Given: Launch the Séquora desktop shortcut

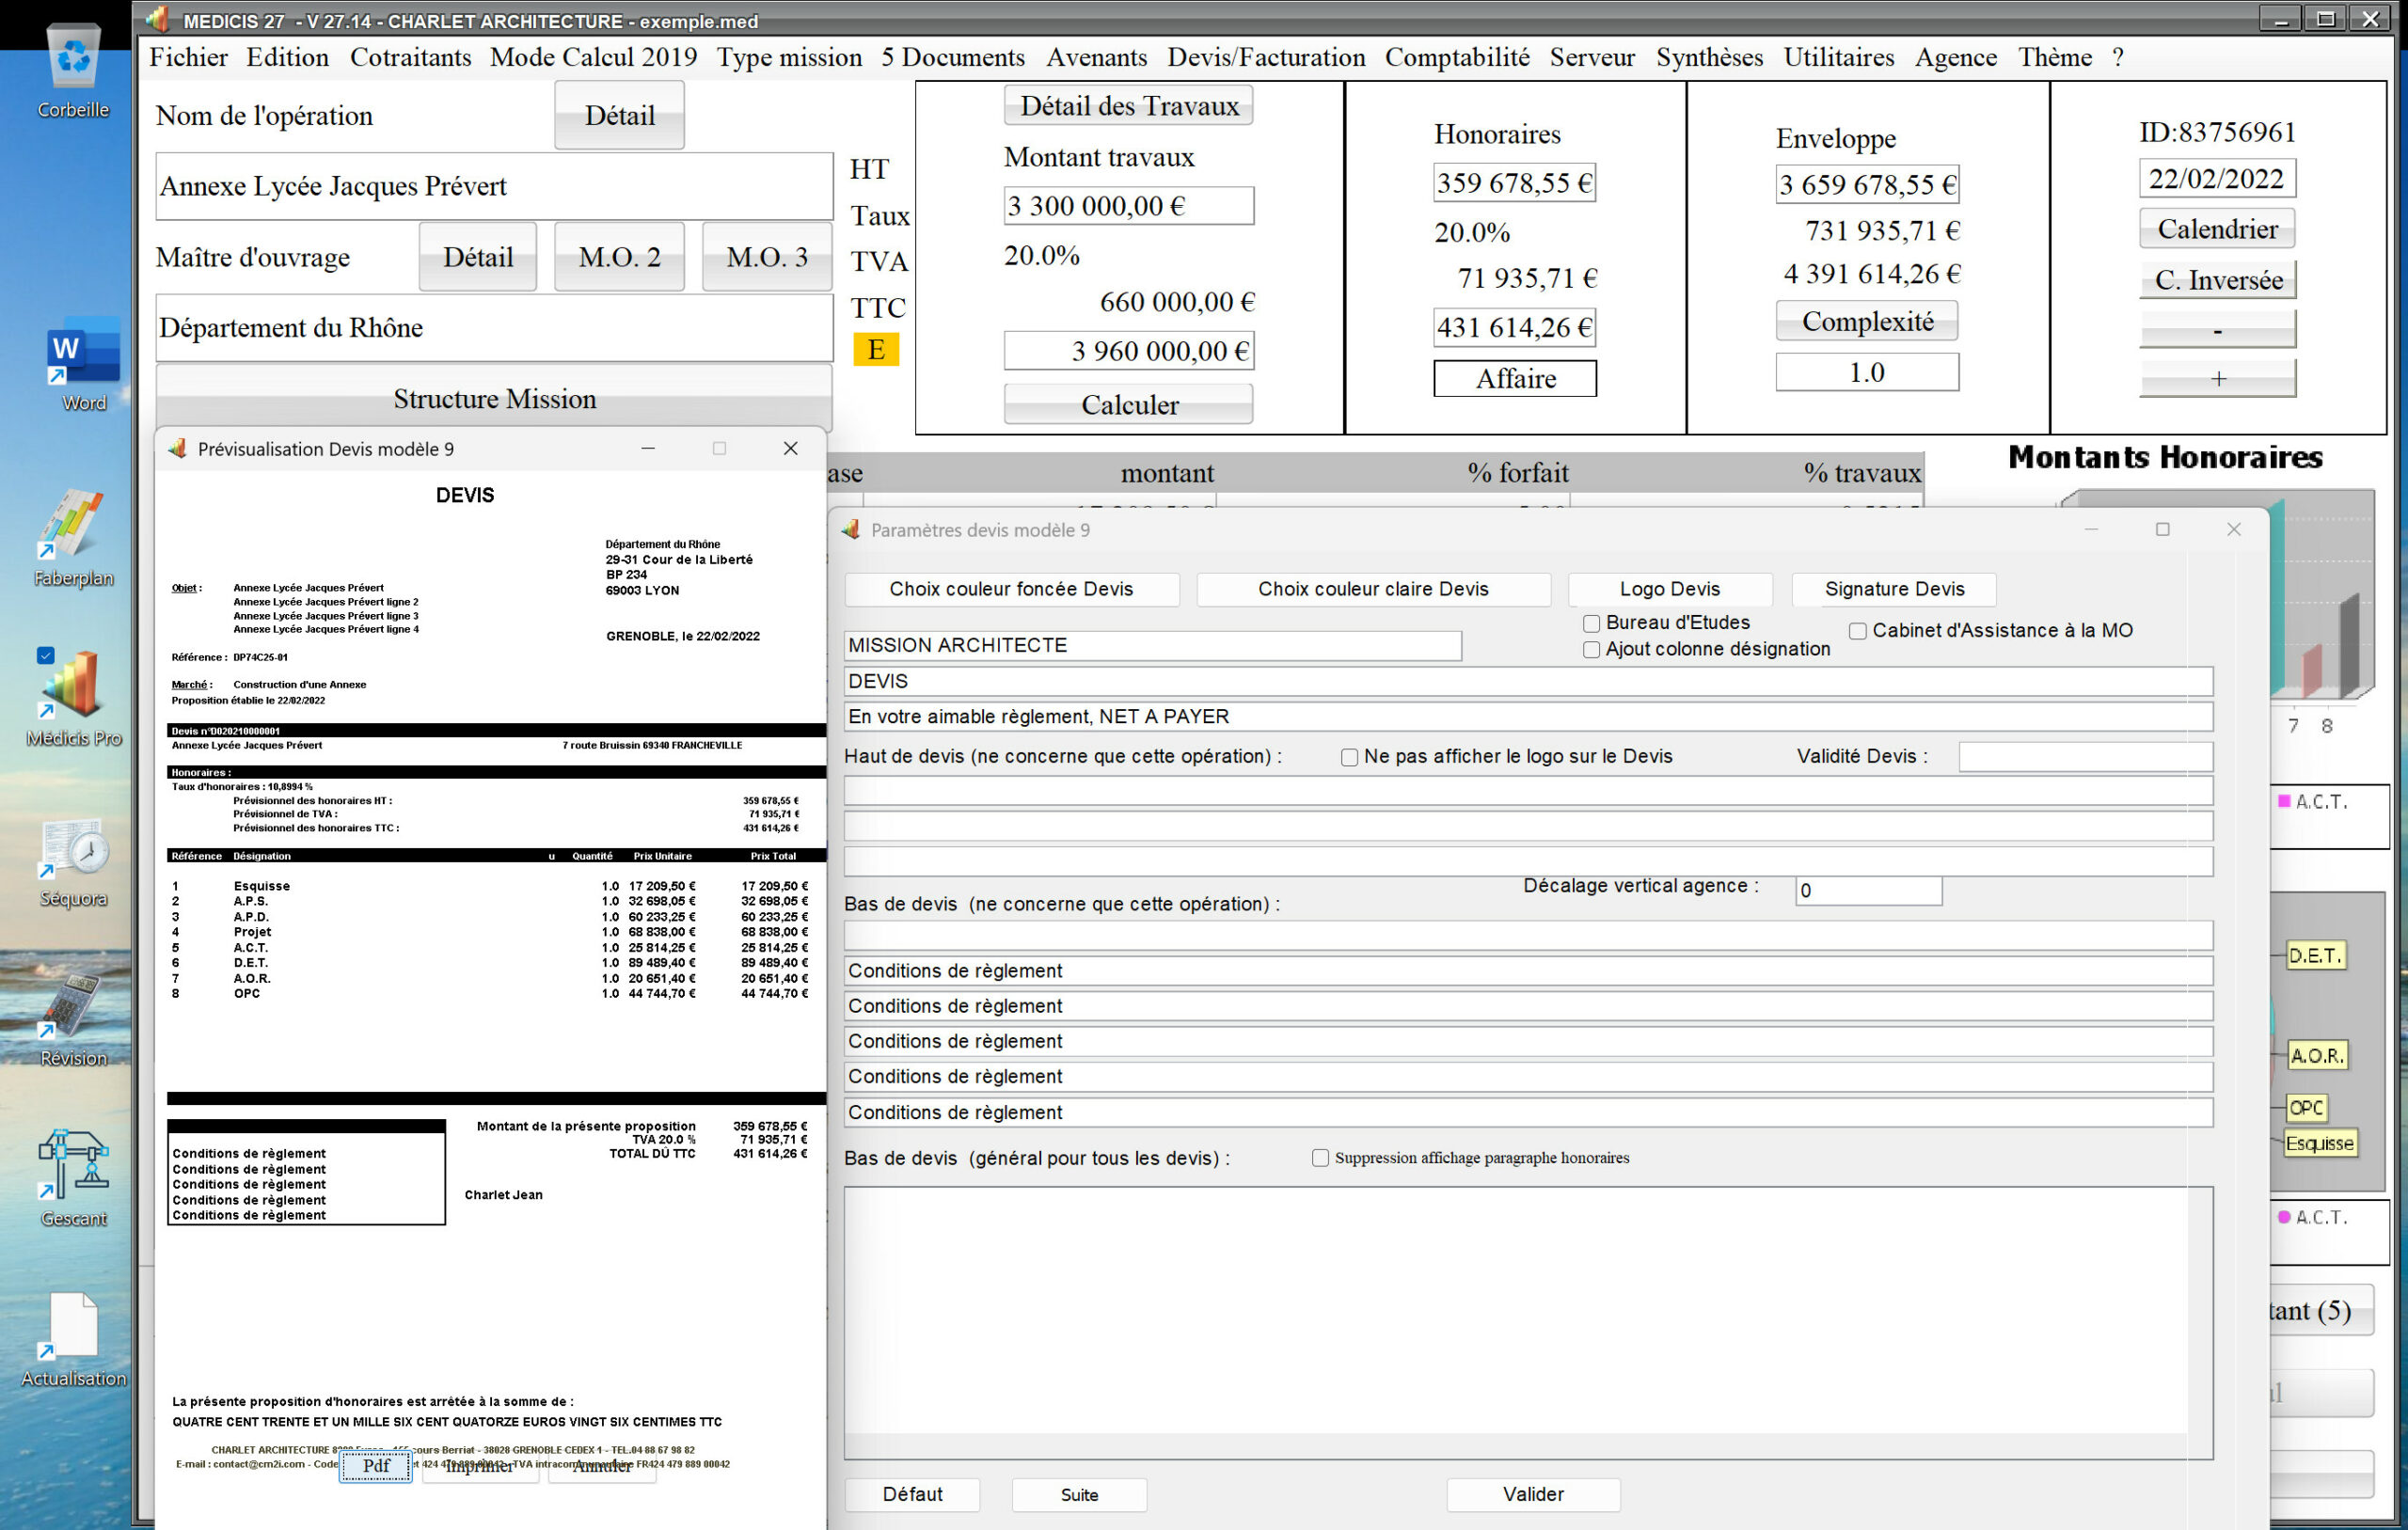Looking at the screenshot, I should click(72, 850).
